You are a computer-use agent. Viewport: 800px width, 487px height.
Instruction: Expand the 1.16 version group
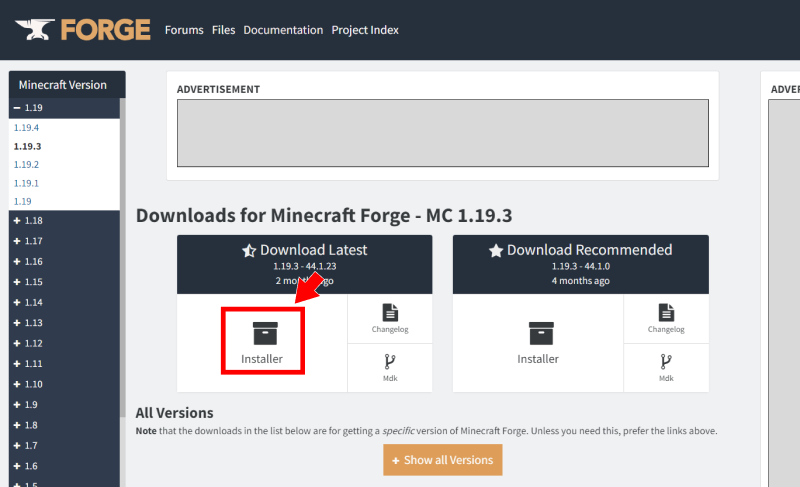[x=64, y=261]
